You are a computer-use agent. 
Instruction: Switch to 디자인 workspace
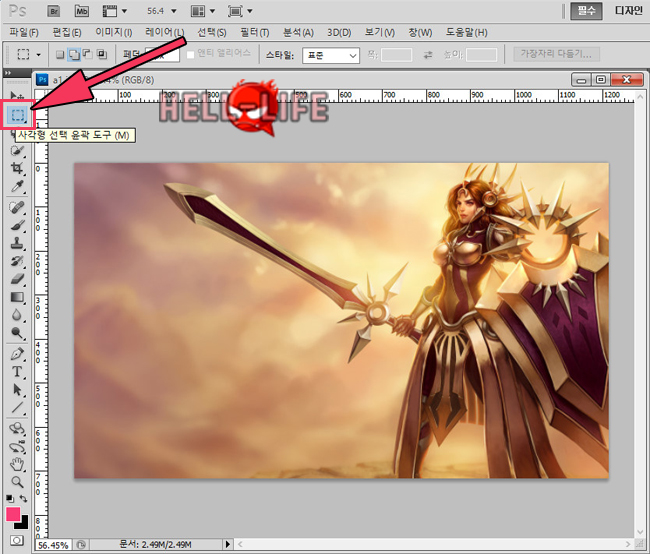tap(628, 11)
